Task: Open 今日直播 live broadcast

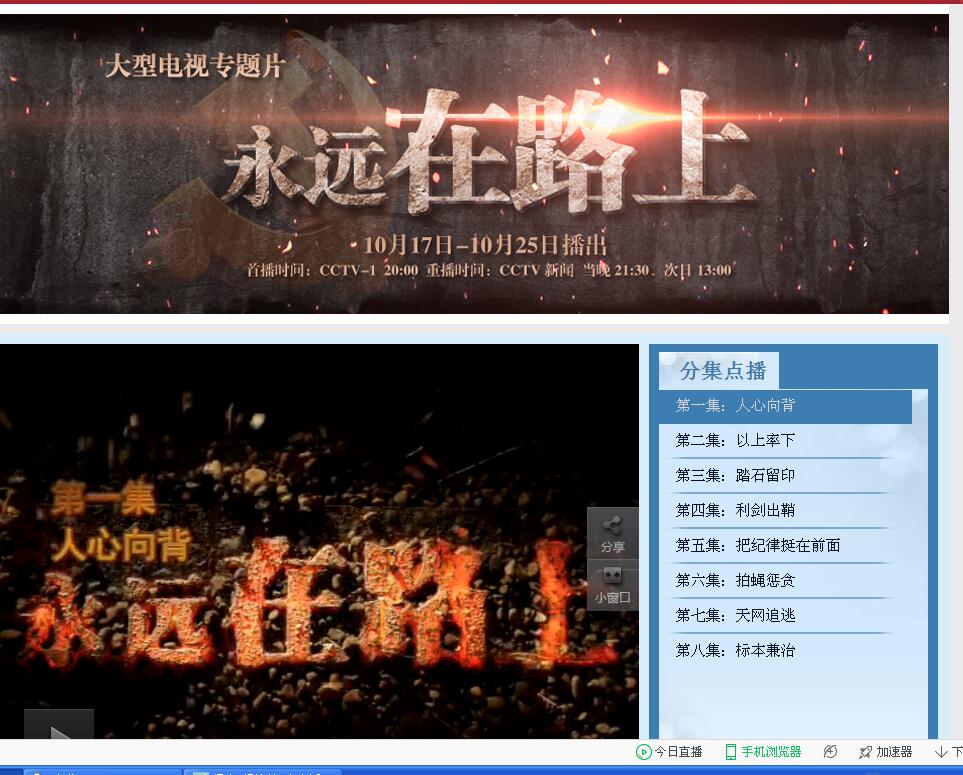Action: [669, 752]
